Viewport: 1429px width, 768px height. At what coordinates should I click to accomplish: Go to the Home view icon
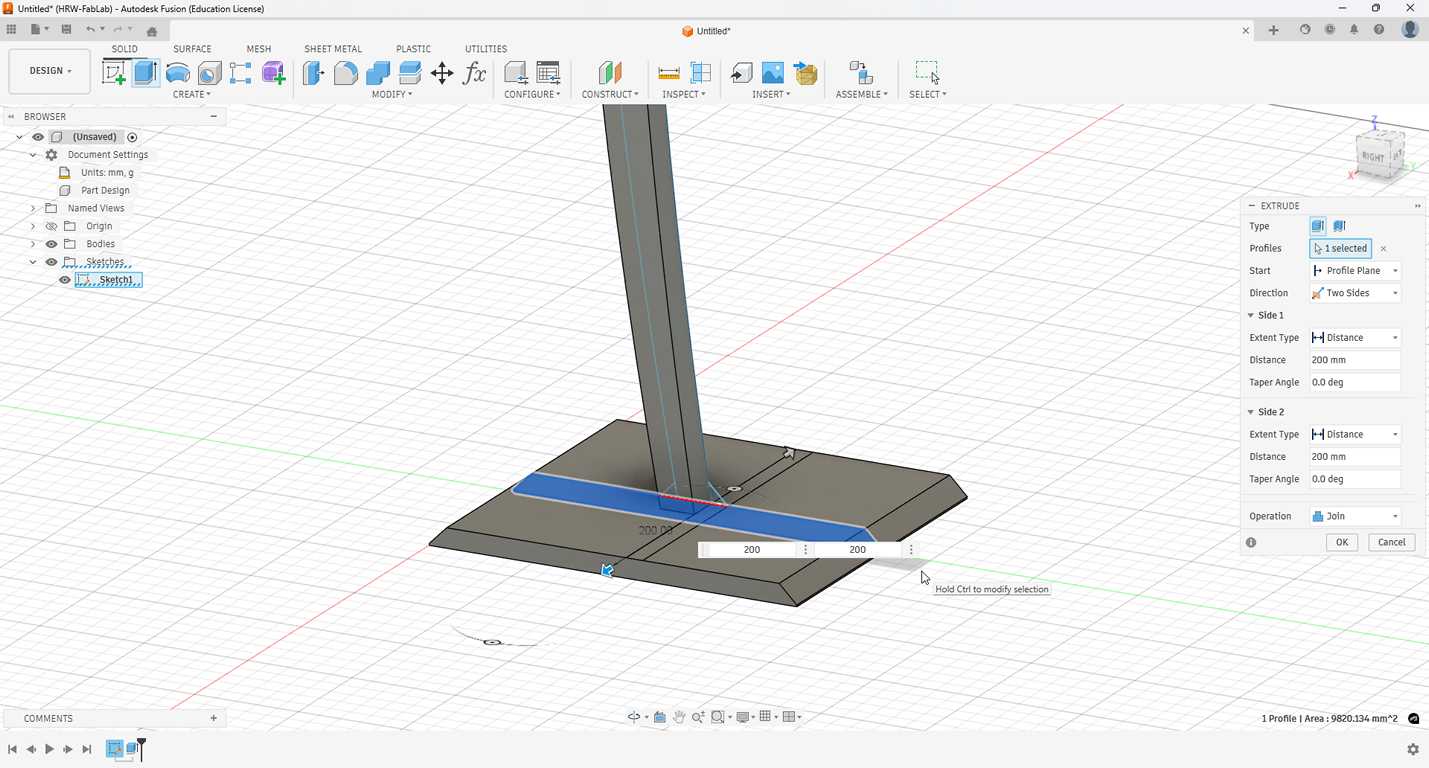click(152, 31)
